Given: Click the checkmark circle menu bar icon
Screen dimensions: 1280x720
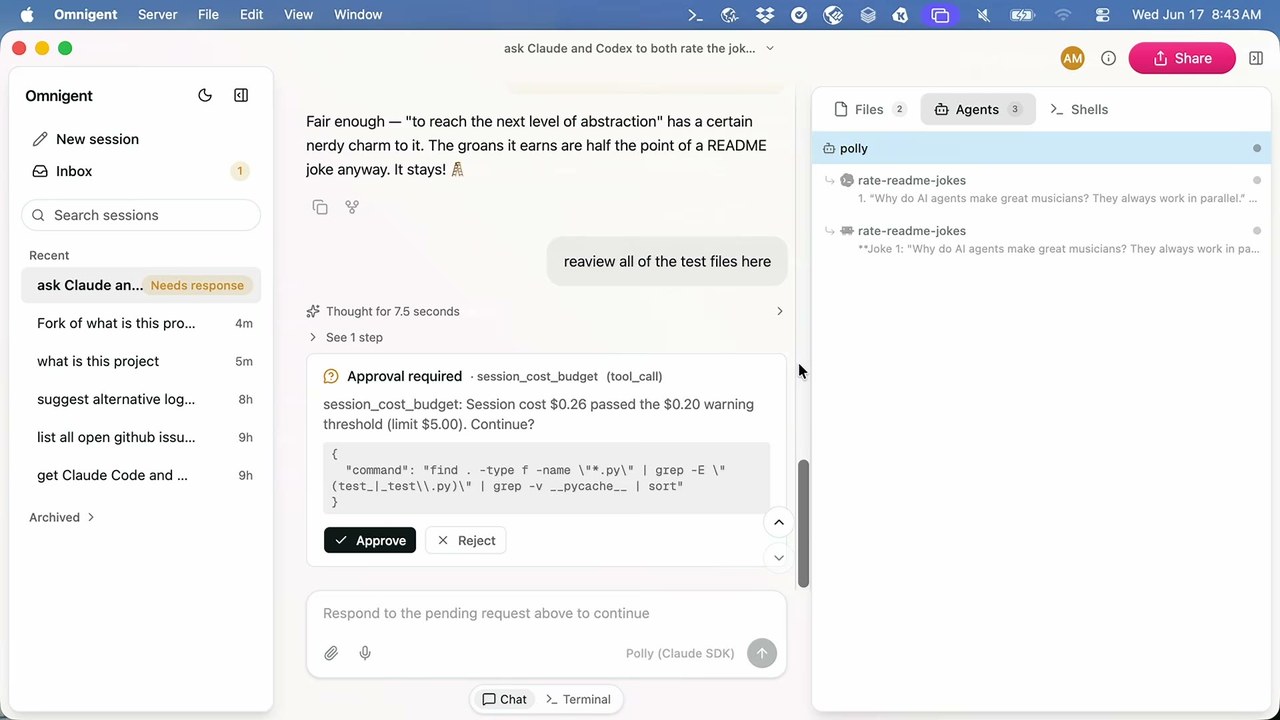Looking at the screenshot, I should tap(799, 14).
